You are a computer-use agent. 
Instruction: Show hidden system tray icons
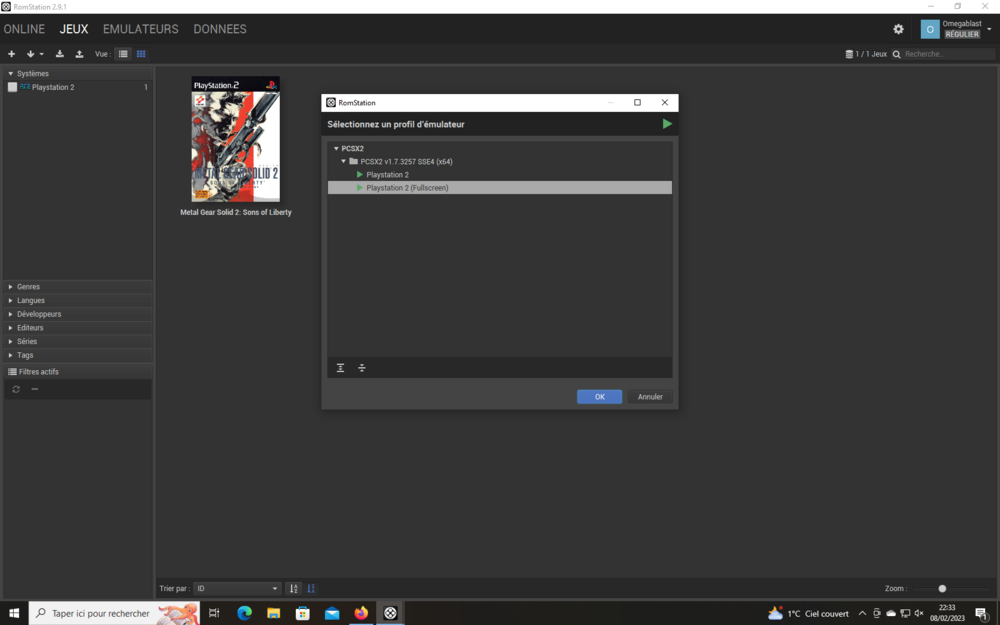click(x=862, y=614)
